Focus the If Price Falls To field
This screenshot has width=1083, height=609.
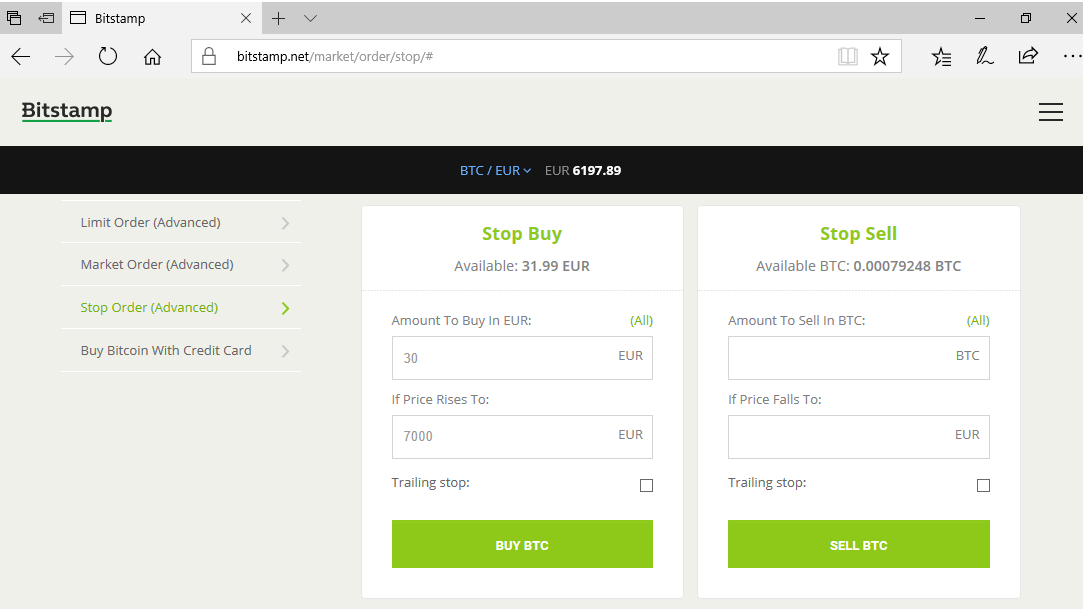(859, 436)
